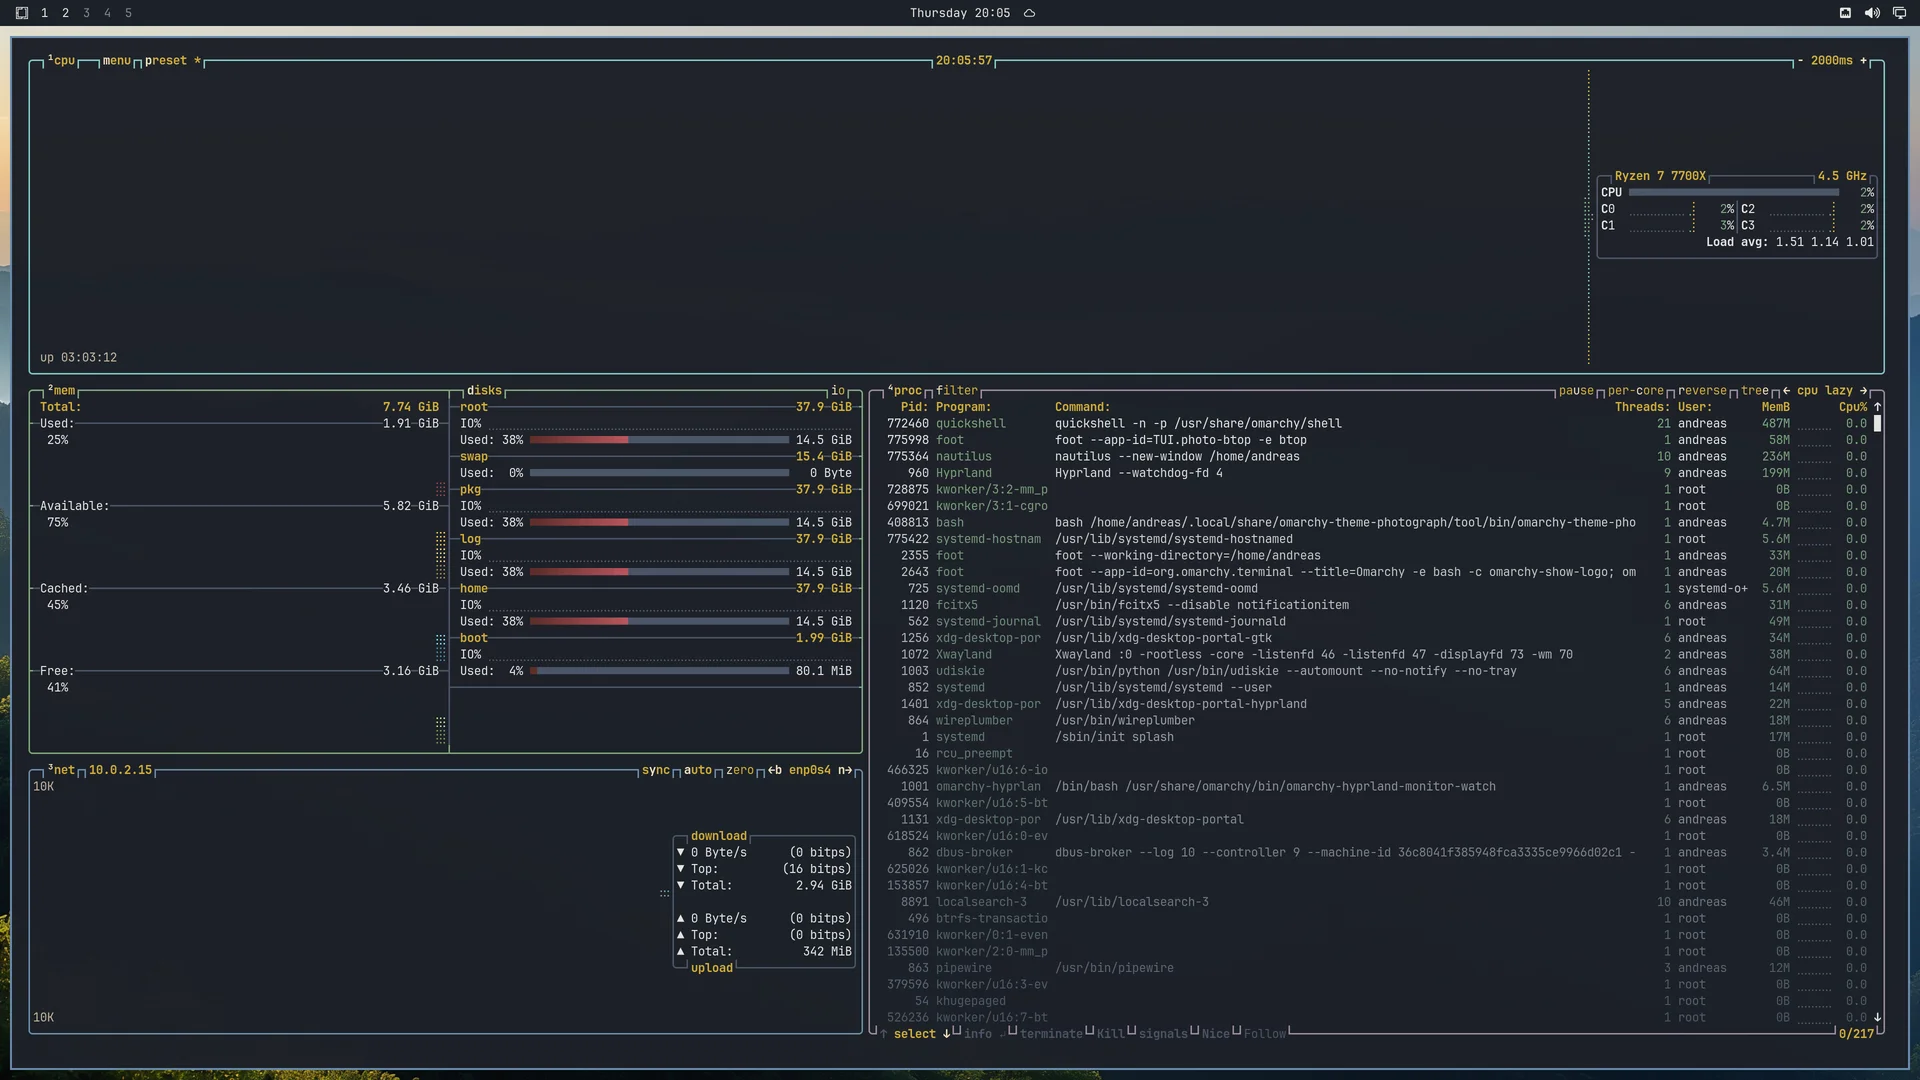1920x1080 pixels.
Task: Toggle pause of the process list
Action: point(1576,391)
